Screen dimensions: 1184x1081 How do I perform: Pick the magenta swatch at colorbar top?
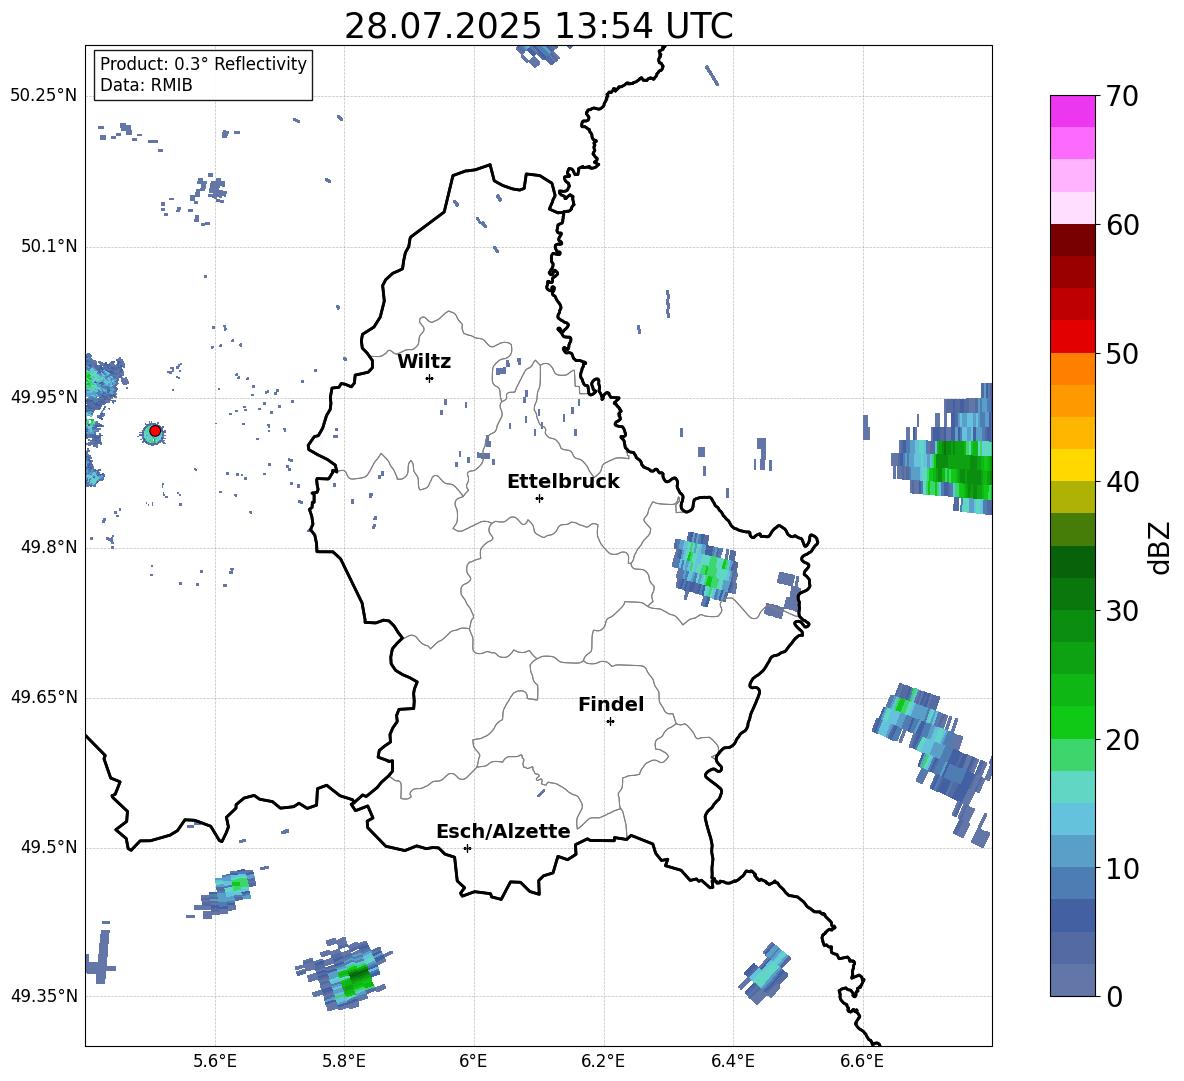tap(1072, 111)
